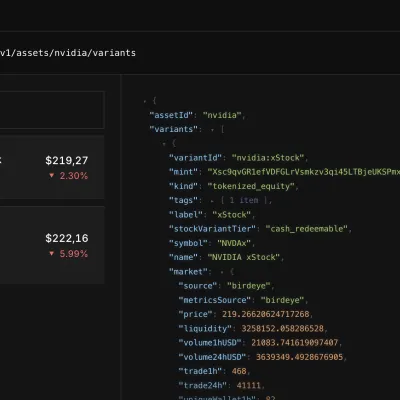The height and width of the screenshot is (400, 400).
Task: Click the "kind" key
Action: (183, 186)
